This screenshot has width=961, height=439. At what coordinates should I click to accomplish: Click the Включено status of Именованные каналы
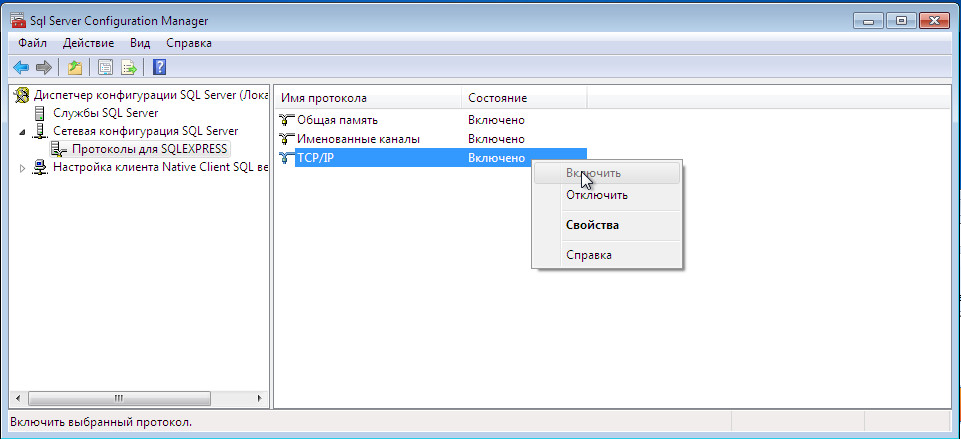(496, 139)
